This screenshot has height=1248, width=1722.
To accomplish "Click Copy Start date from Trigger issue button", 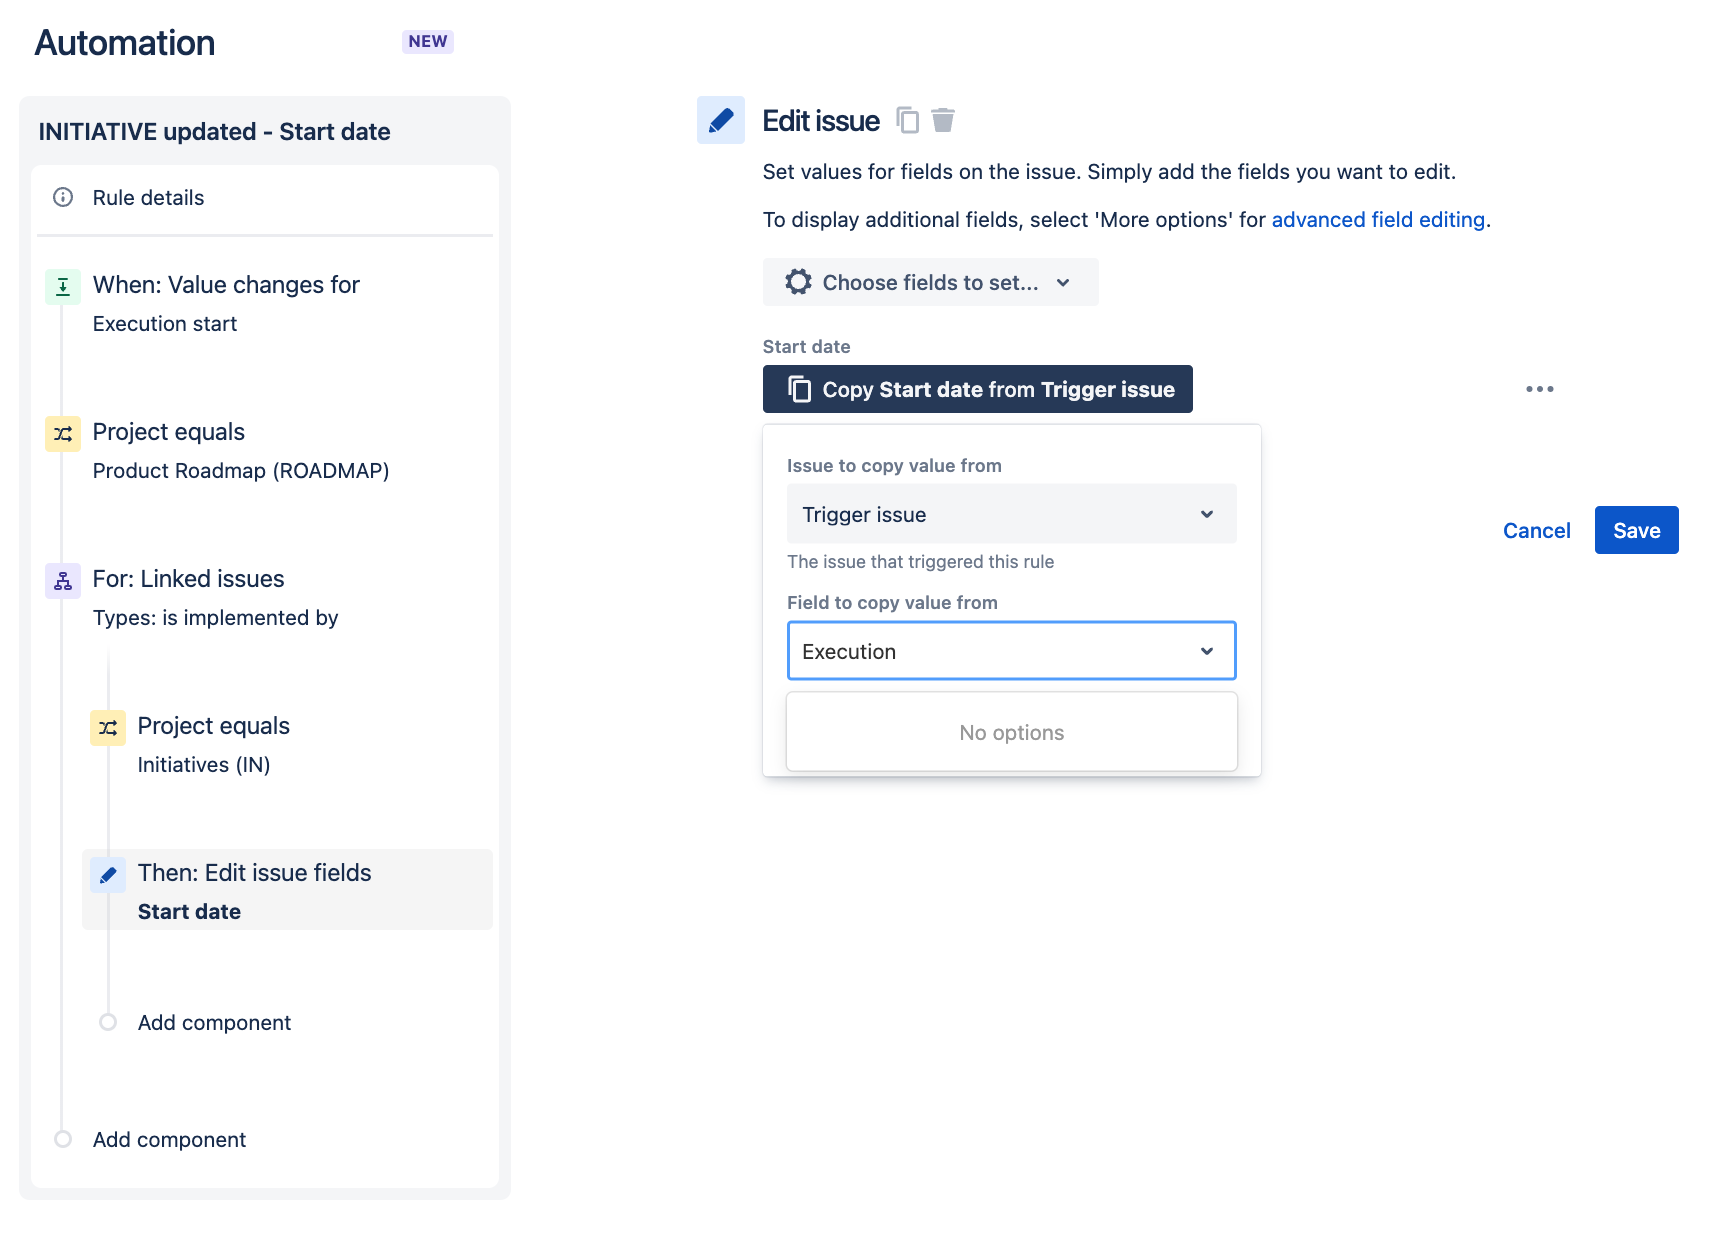I will click(x=977, y=389).
